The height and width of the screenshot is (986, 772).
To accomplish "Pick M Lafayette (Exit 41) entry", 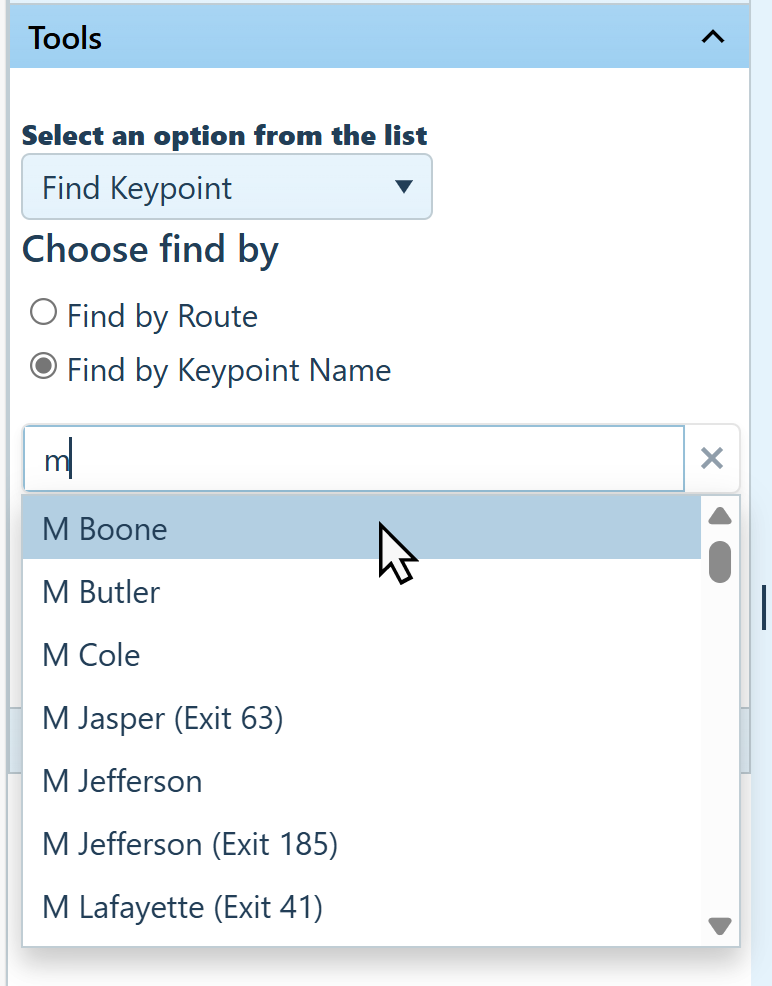I will coord(182,907).
